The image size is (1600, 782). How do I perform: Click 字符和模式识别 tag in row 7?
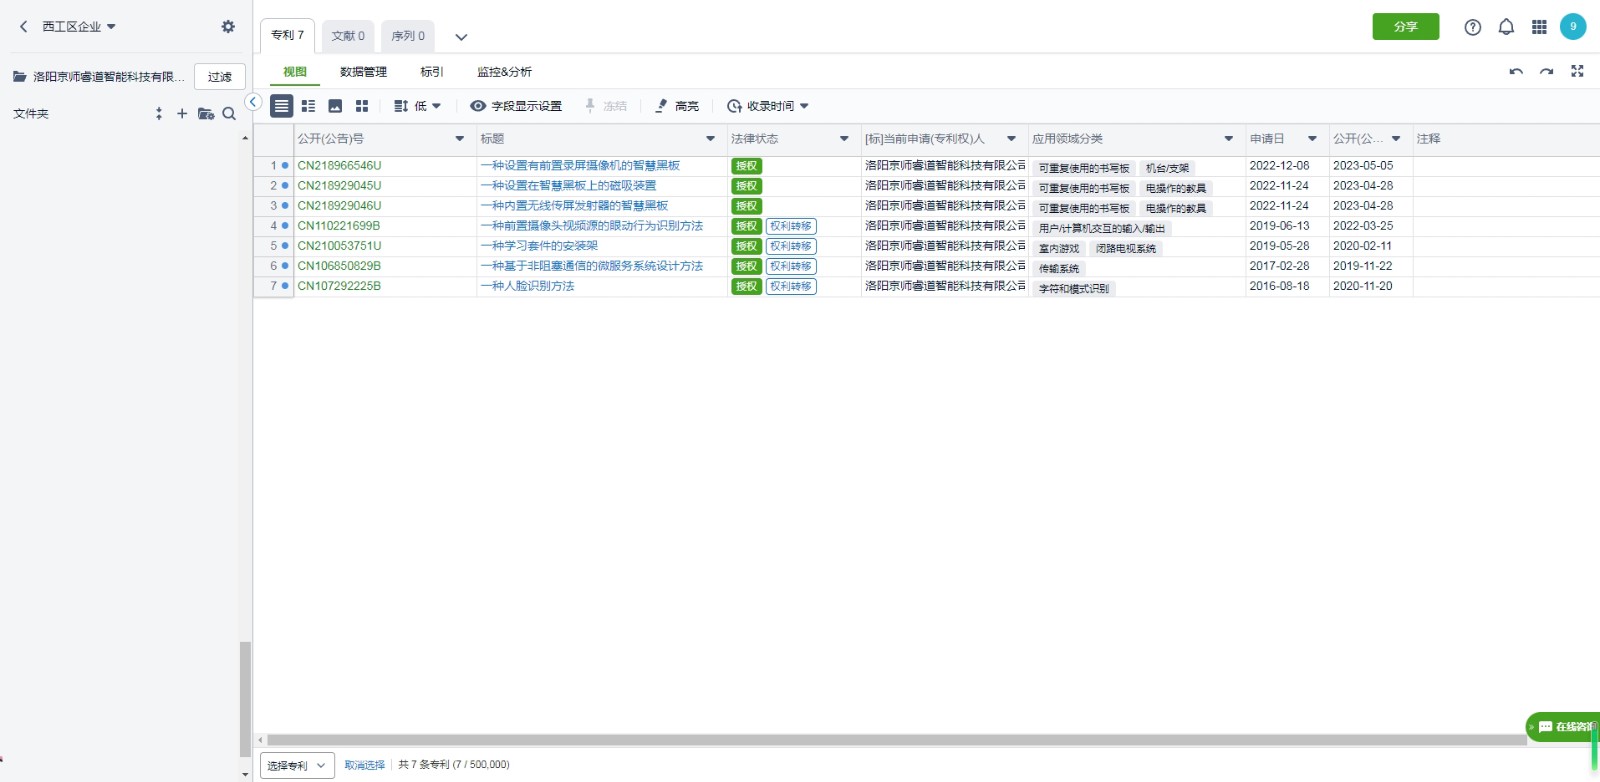coord(1074,288)
